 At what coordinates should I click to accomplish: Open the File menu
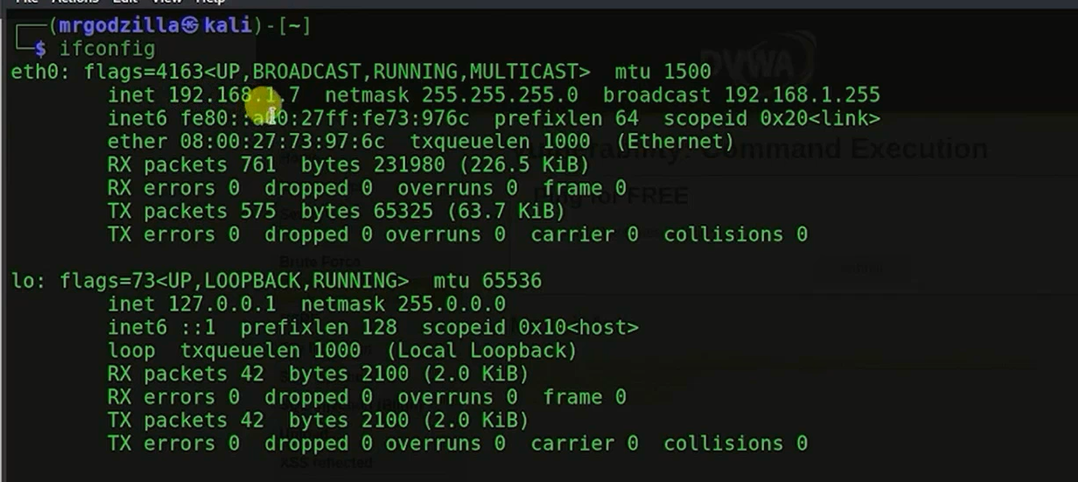click(26, 2)
